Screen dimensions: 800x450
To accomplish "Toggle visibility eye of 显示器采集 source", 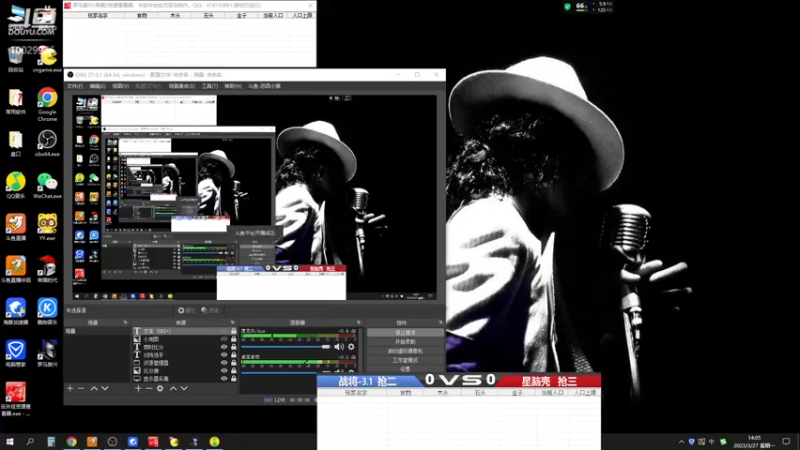I will click(x=224, y=379).
